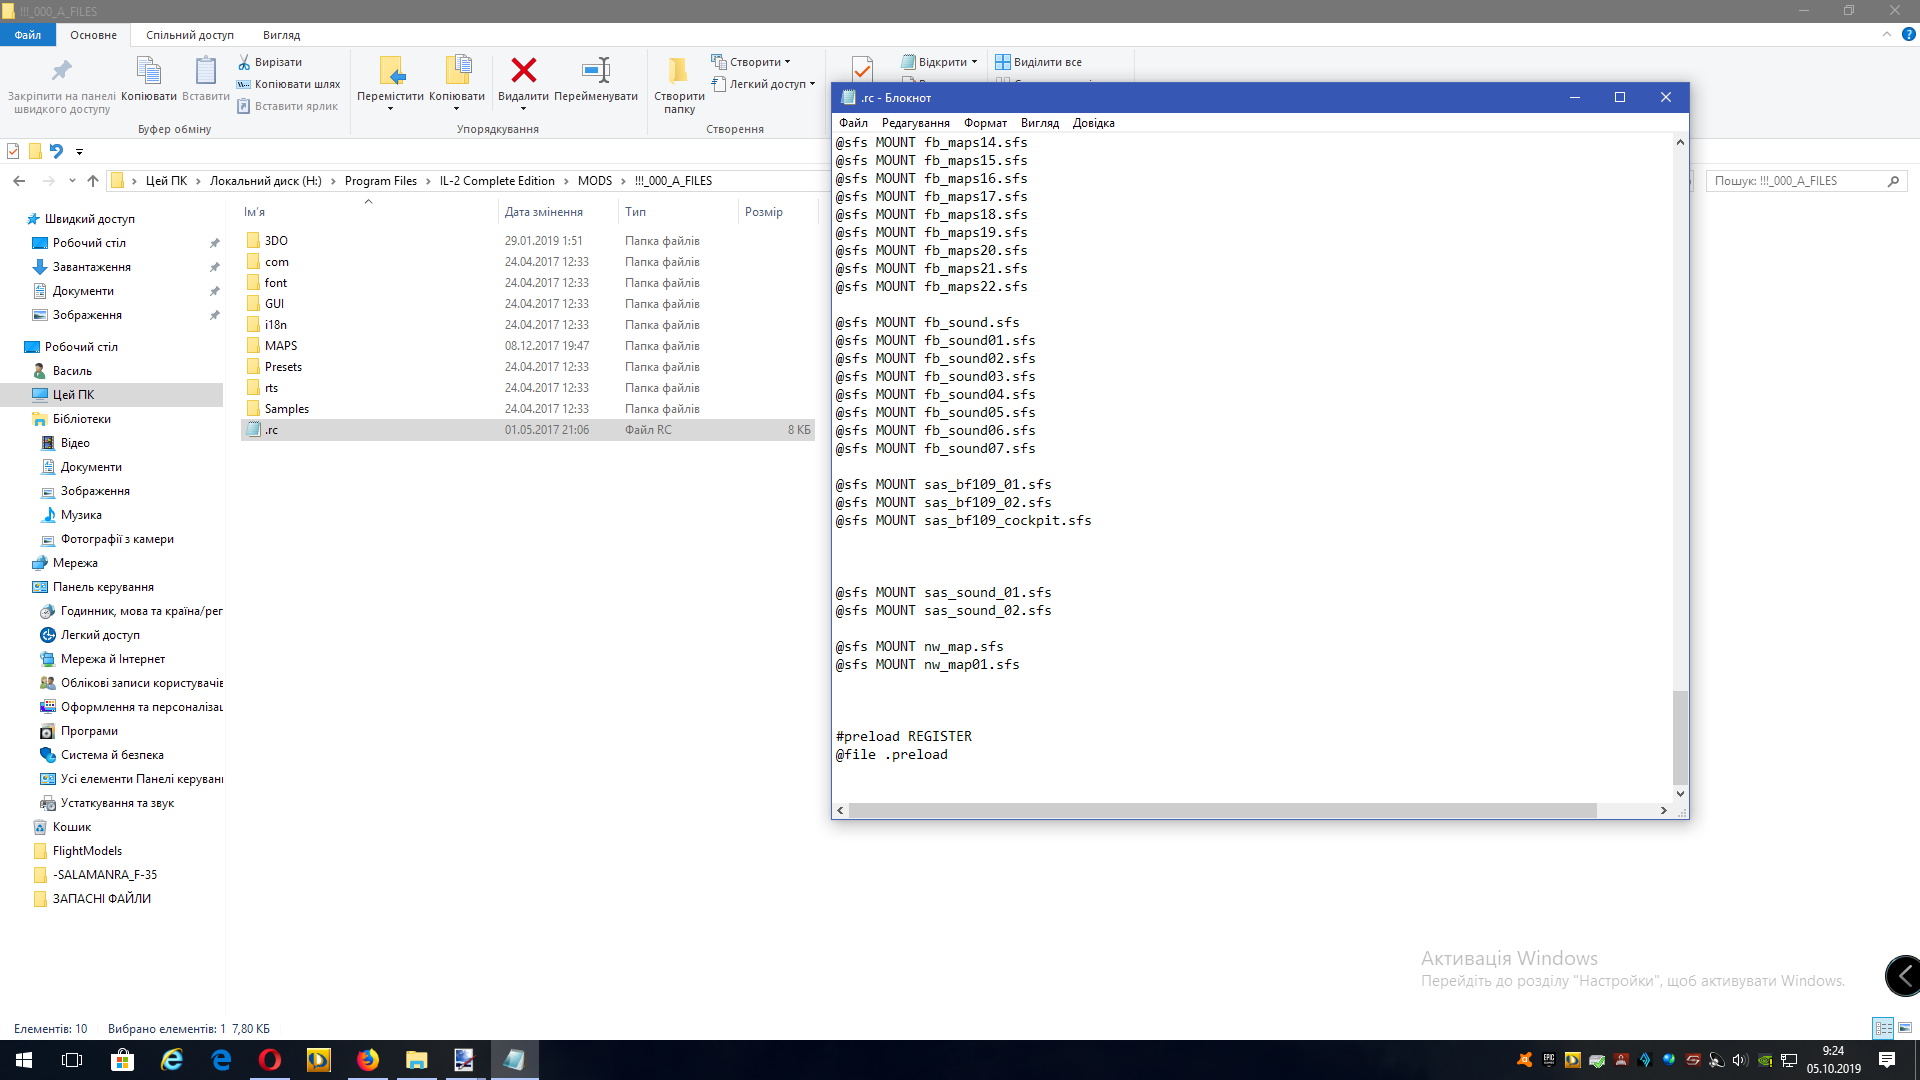Image resolution: width=1920 pixels, height=1080 pixels.
Task: Click Pin to Quick Access icon
Action: [62, 70]
